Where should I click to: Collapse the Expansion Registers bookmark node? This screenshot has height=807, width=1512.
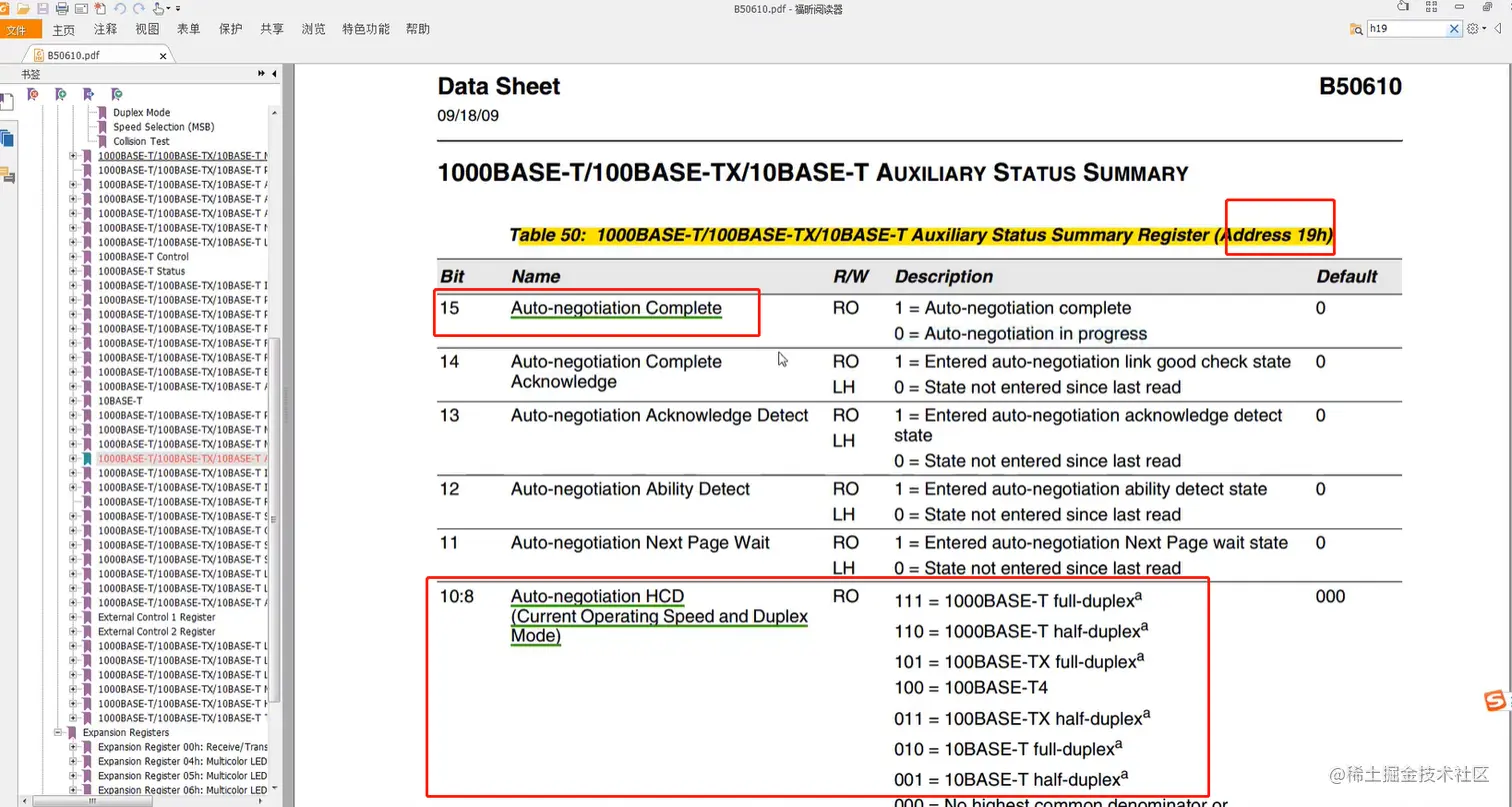point(58,733)
